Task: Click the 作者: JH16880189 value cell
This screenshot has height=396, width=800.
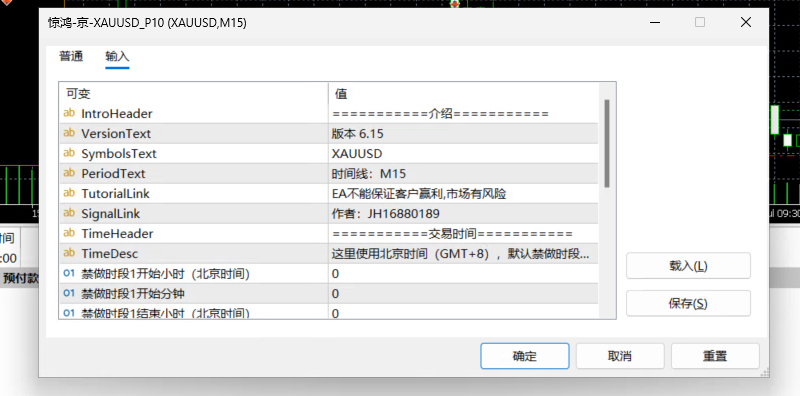Action: click(x=463, y=214)
